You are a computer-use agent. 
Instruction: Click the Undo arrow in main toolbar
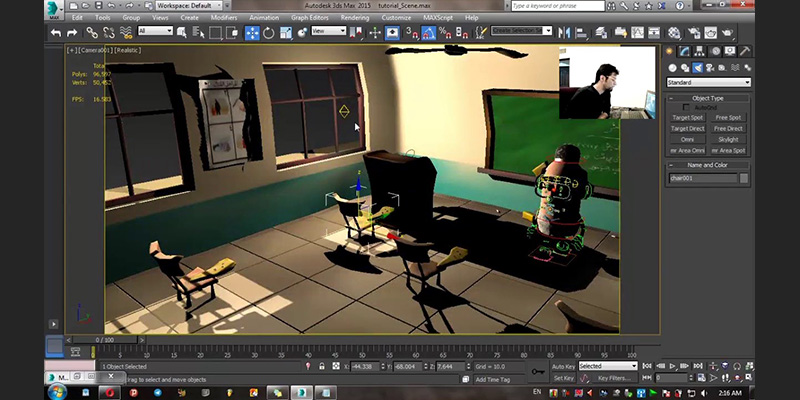[55, 32]
